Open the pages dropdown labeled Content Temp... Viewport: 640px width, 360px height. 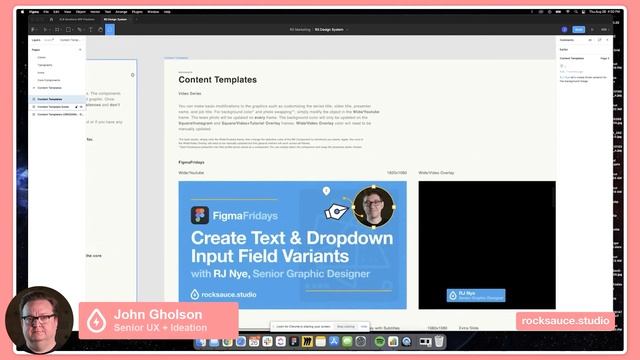coord(70,40)
